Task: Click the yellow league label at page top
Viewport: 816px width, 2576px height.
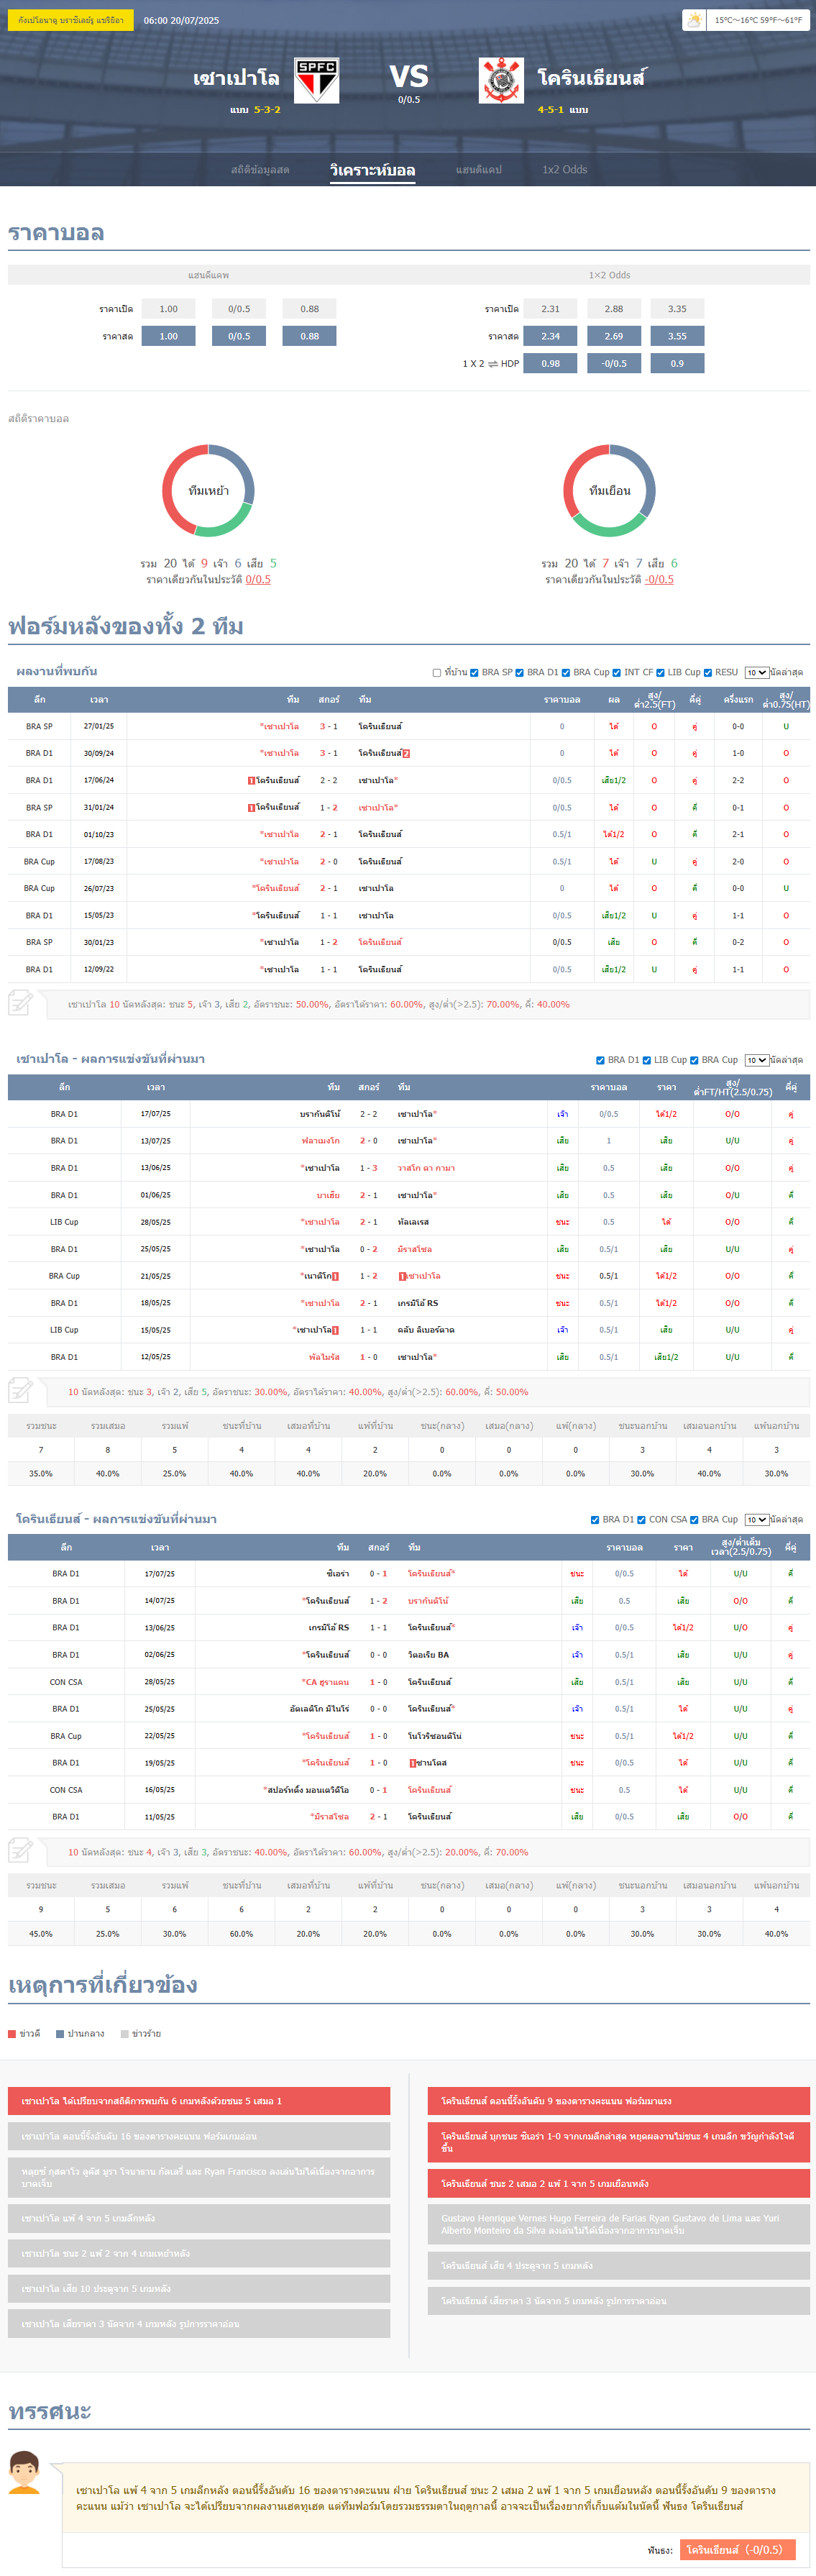Action: [70, 20]
